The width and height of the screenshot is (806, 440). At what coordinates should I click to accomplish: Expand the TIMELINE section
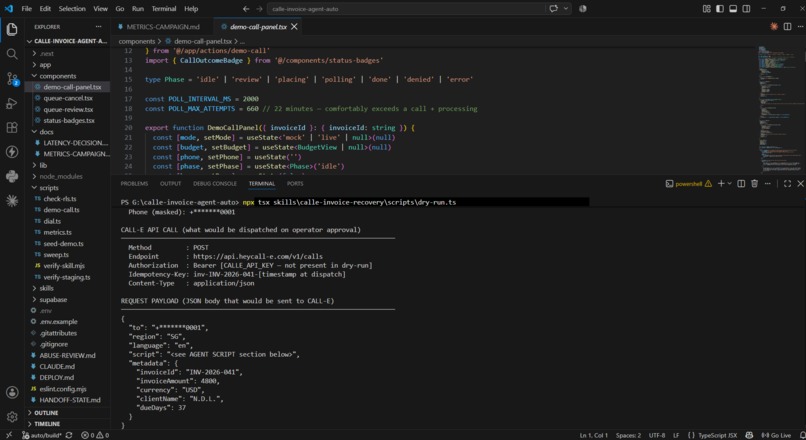pos(67,424)
